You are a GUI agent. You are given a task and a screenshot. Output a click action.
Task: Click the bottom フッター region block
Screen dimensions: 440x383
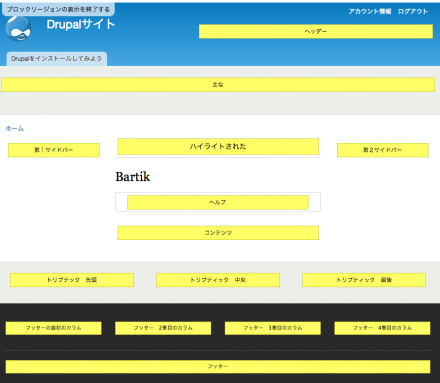pos(218,366)
